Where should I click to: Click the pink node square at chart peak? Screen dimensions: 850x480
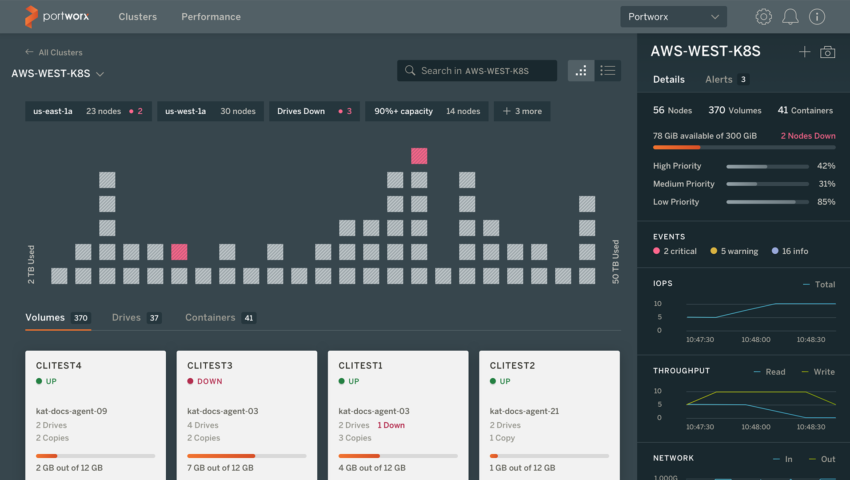tap(419, 156)
